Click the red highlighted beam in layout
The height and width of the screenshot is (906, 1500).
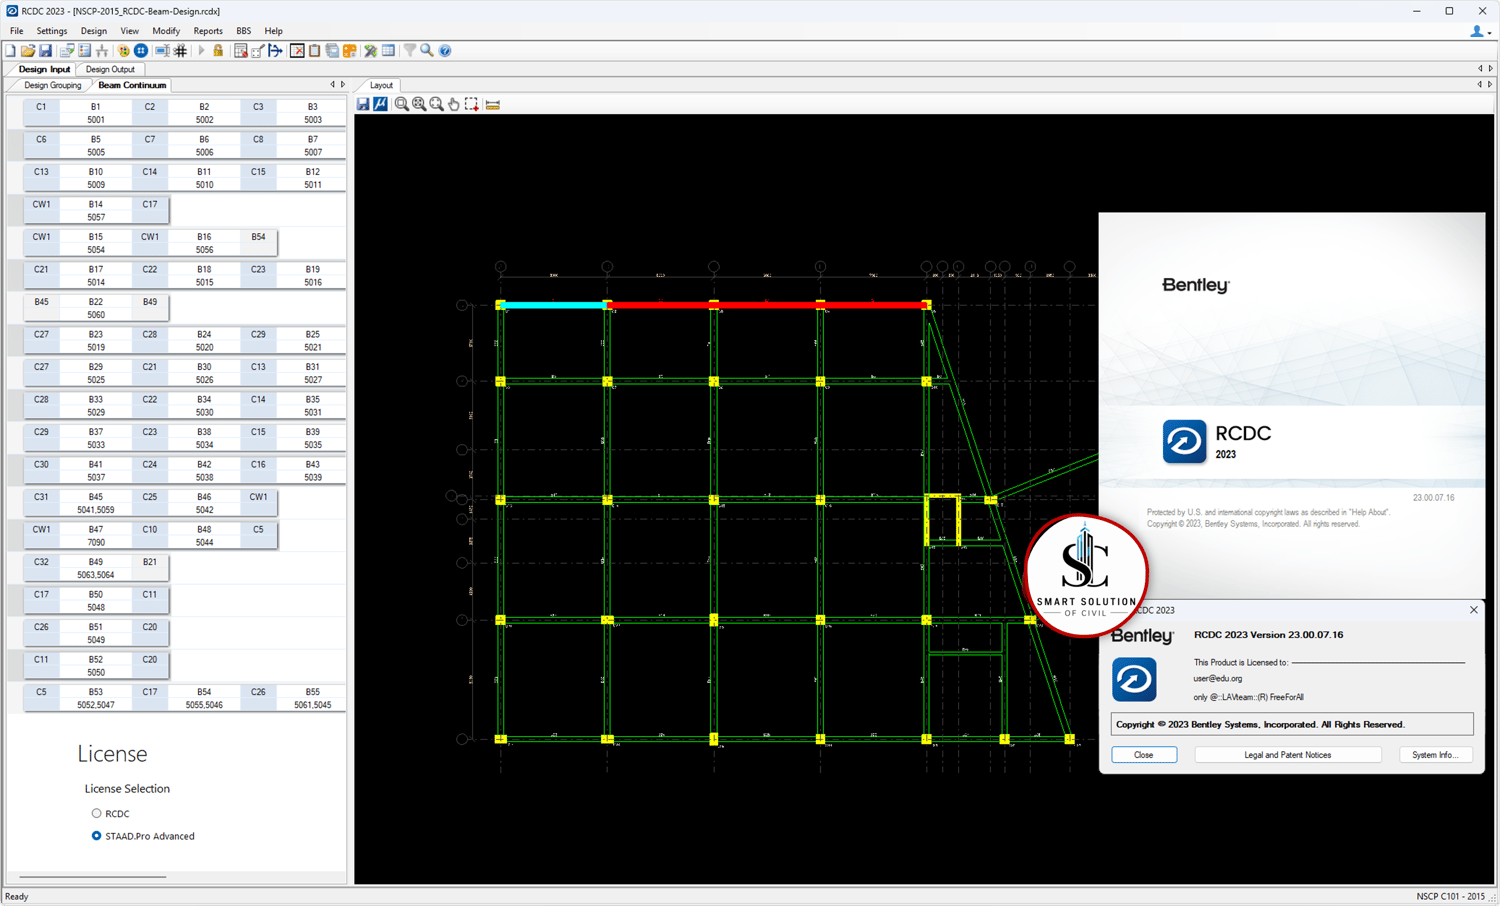[x=769, y=305]
